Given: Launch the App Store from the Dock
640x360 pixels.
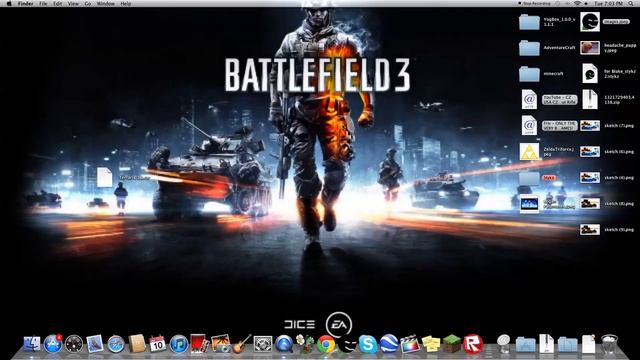Looking at the screenshot, I should click(53, 344).
